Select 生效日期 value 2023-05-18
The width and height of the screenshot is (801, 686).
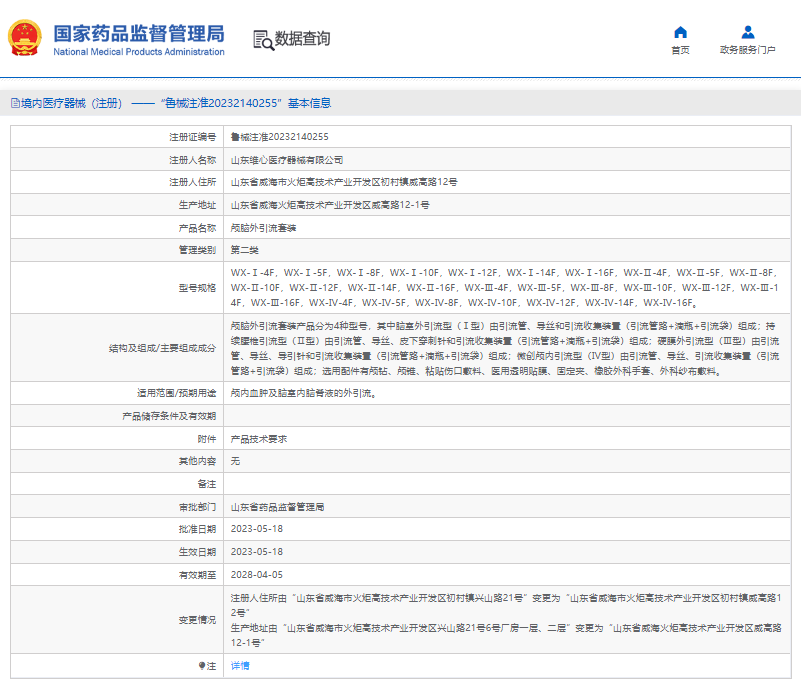click(x=256, y=552)
